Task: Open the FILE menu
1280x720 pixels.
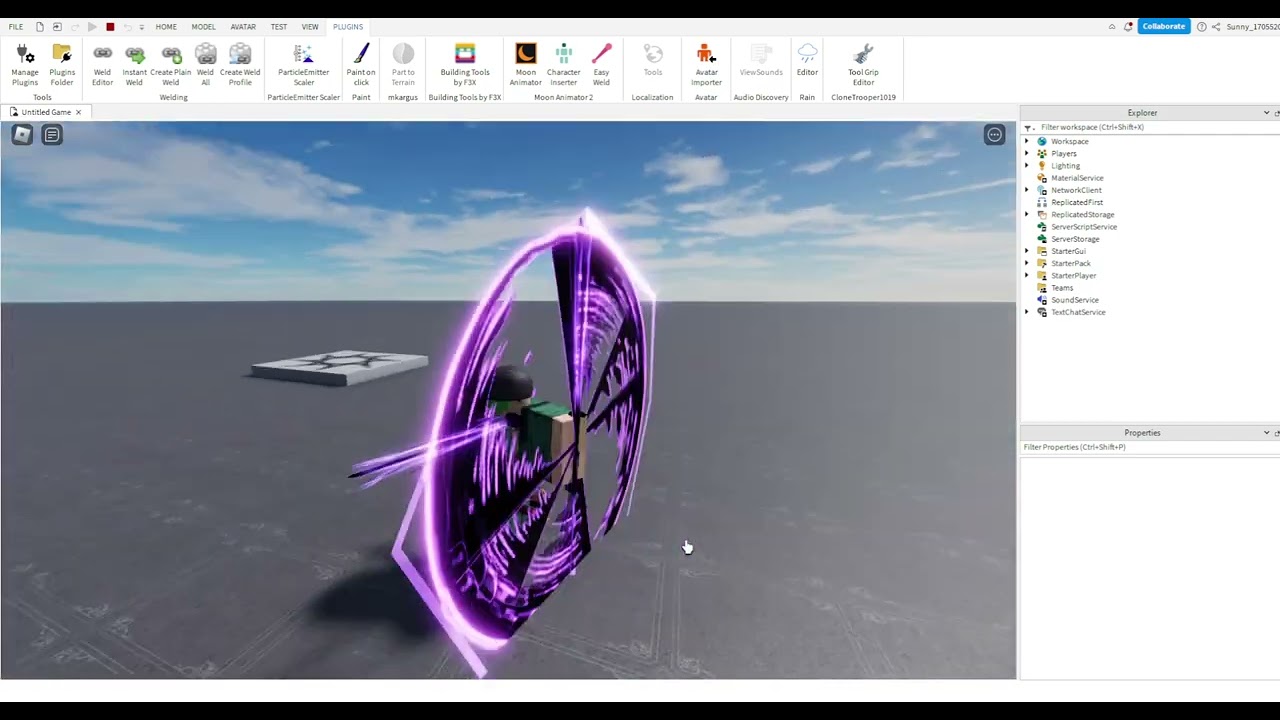Action: point(16,27)
